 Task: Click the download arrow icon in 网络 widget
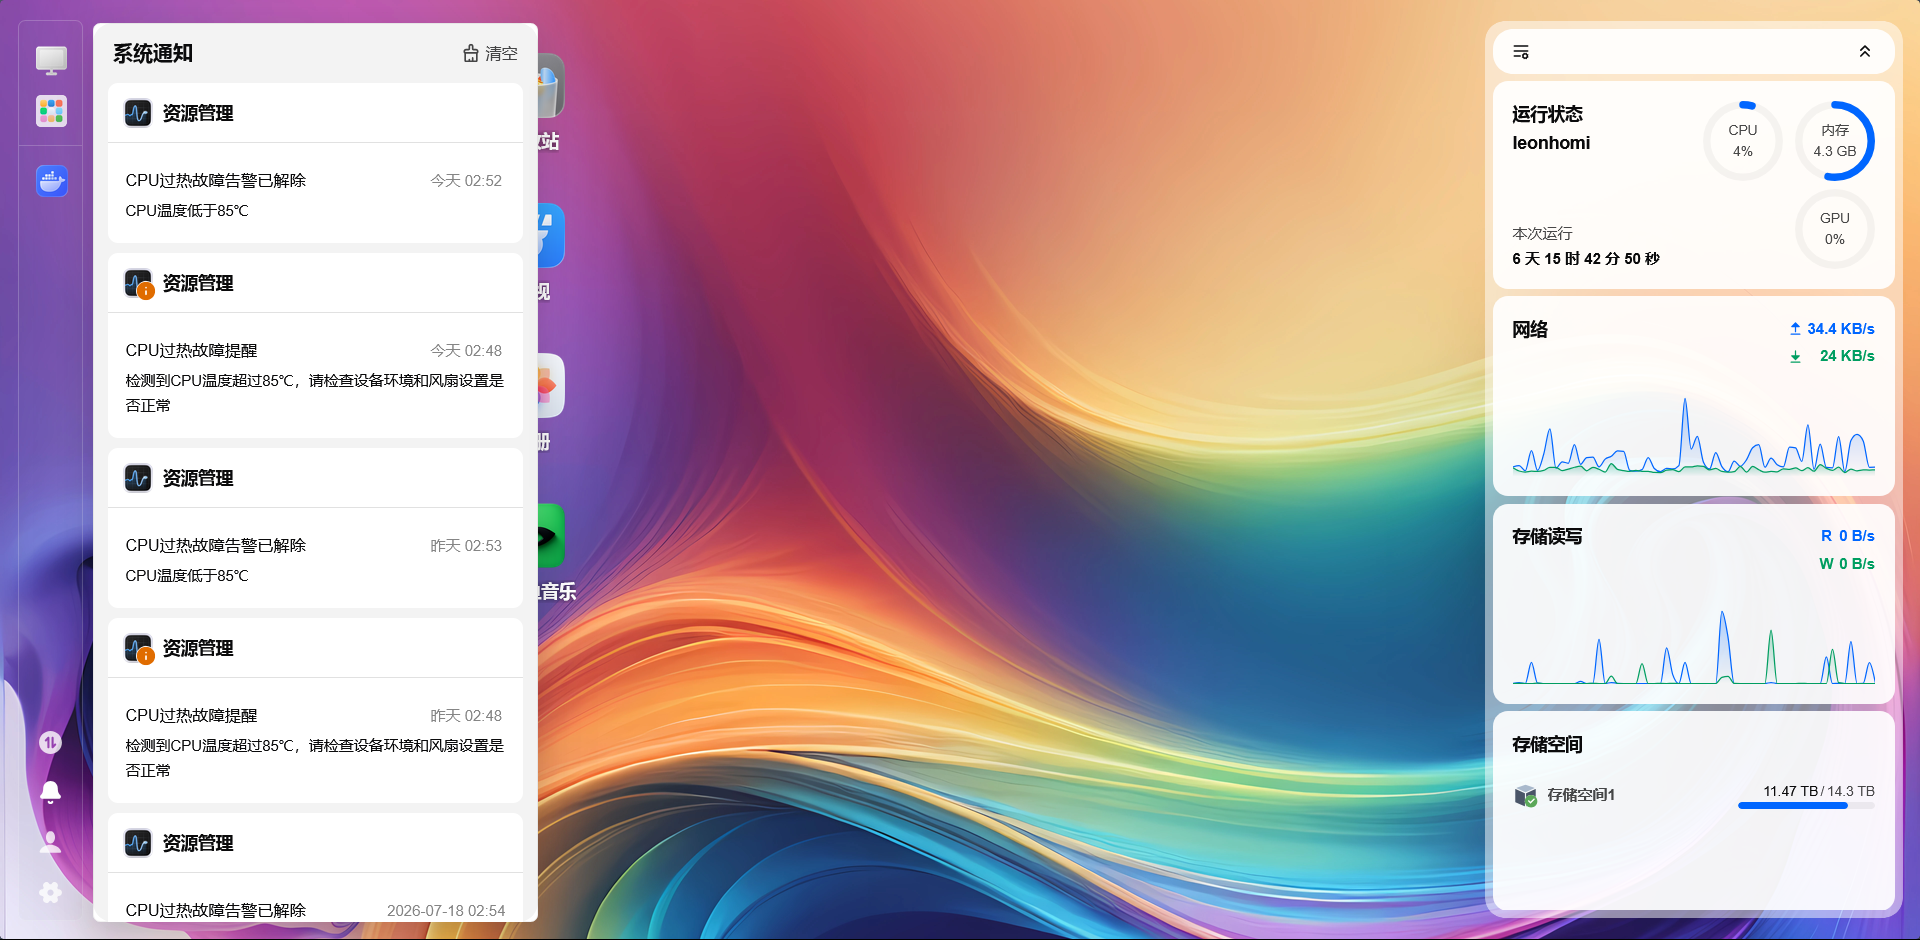[x=1795, y=356]
